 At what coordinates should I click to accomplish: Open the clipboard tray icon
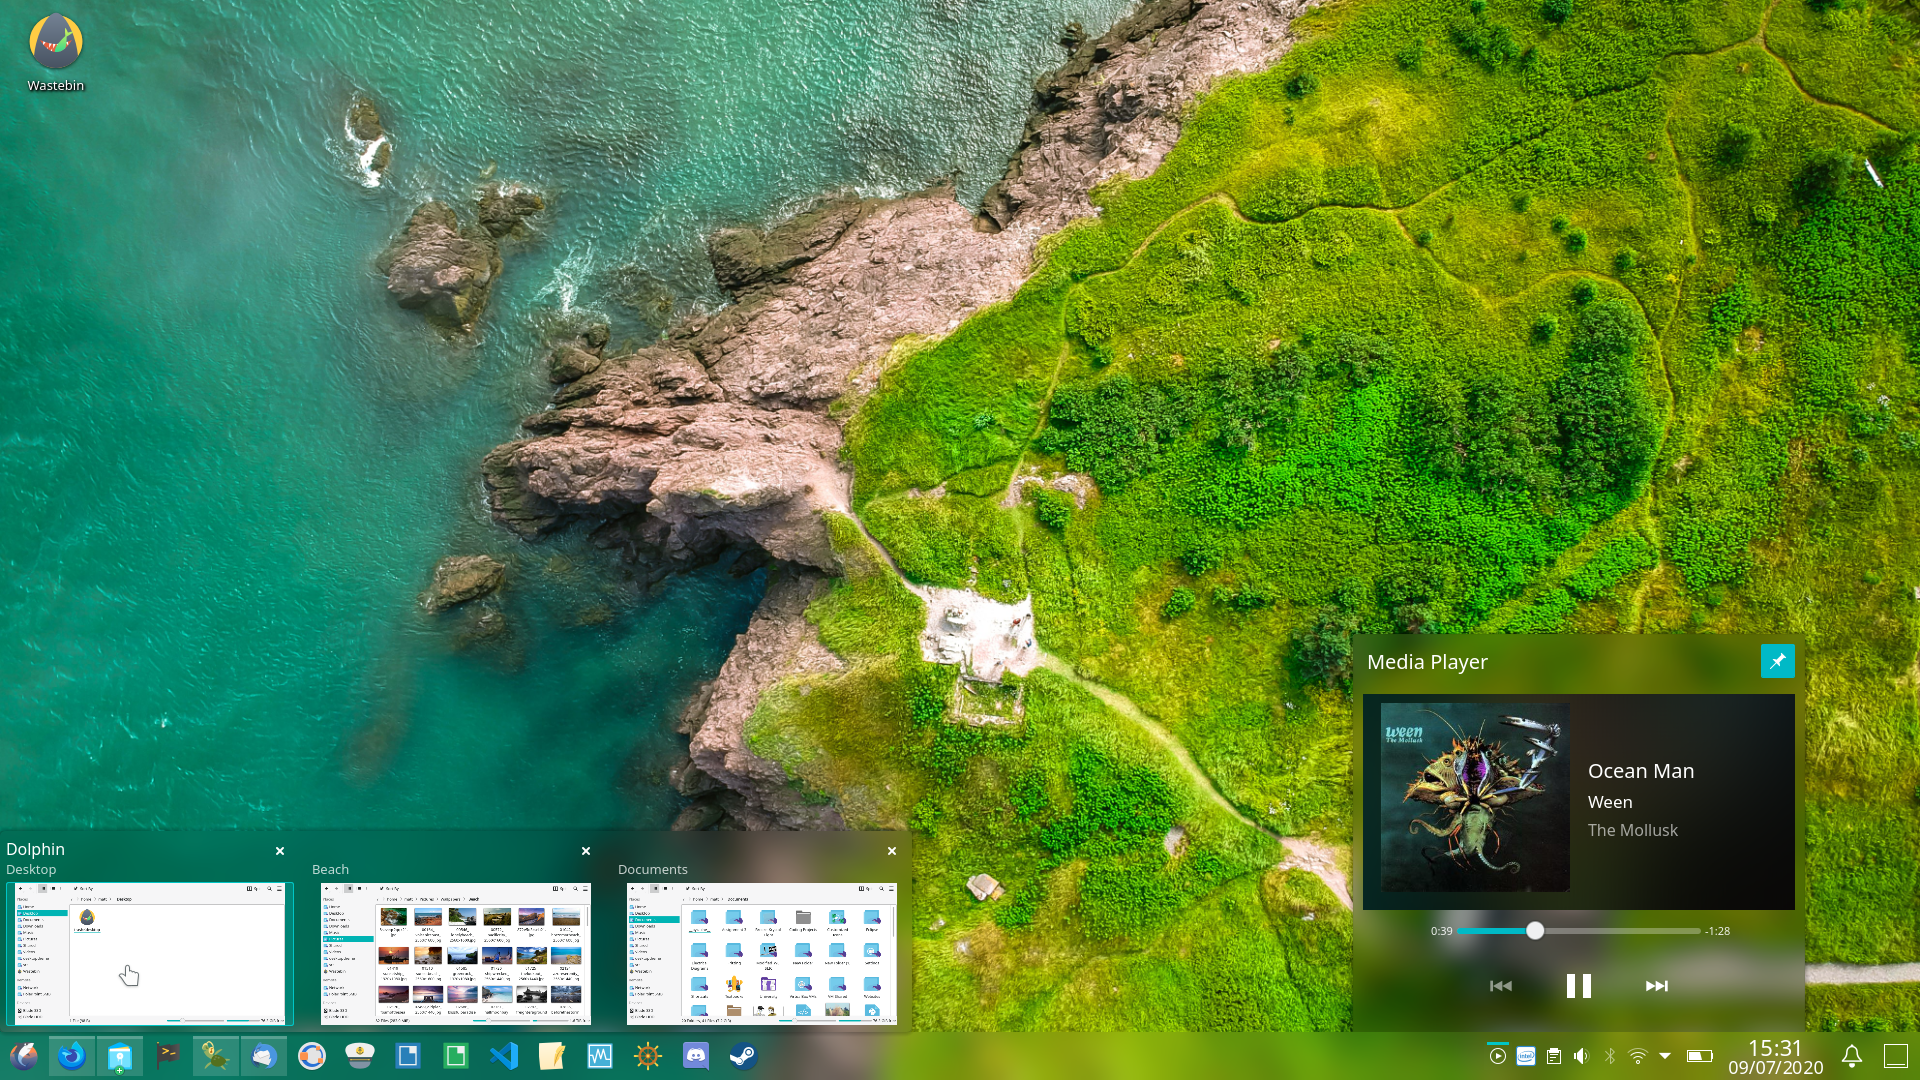[1554, 1056]
